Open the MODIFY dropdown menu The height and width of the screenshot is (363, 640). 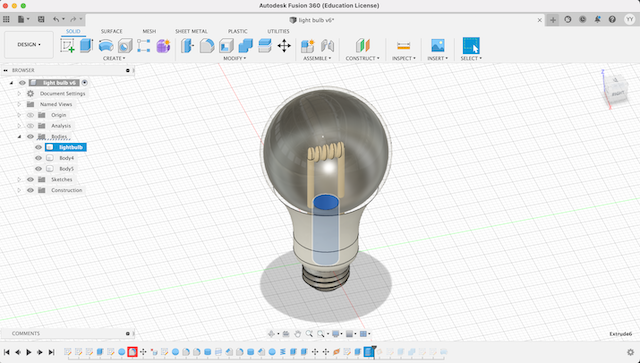coord(234,58)
